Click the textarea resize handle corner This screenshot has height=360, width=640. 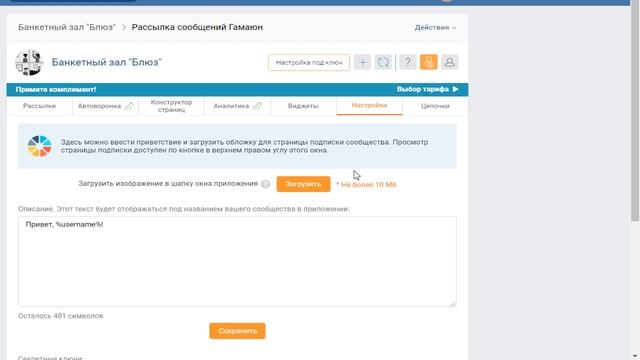[x=453, y=303]
